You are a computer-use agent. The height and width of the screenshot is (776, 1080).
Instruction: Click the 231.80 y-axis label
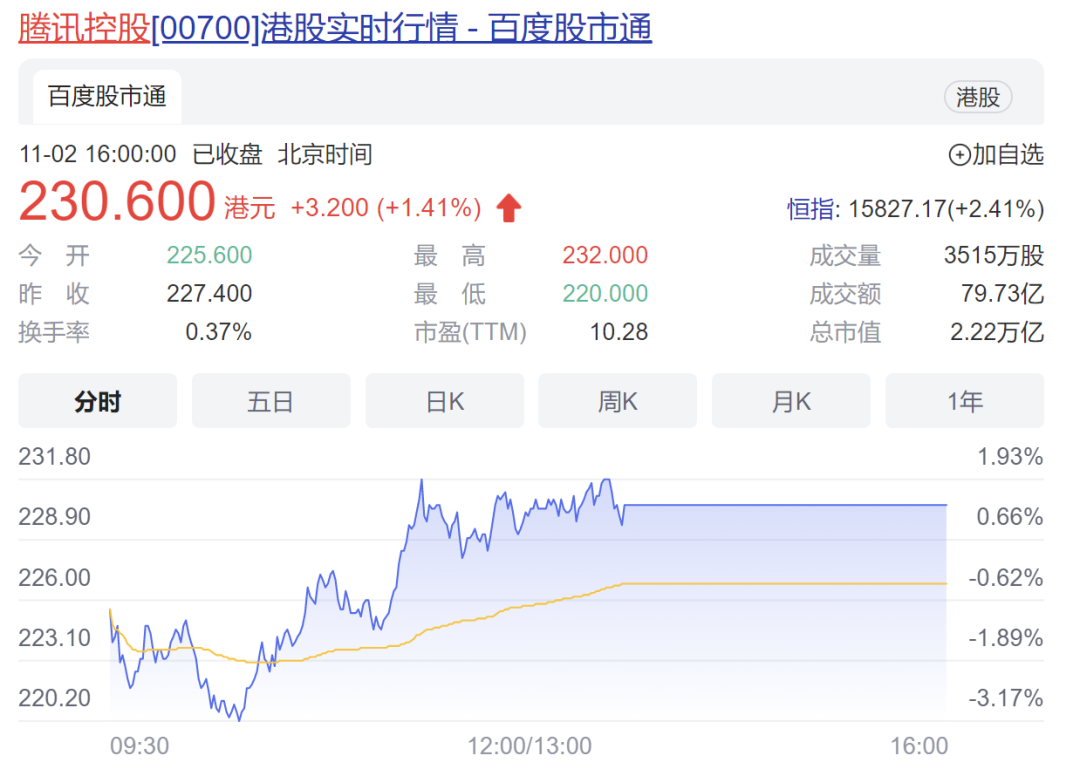54,457
